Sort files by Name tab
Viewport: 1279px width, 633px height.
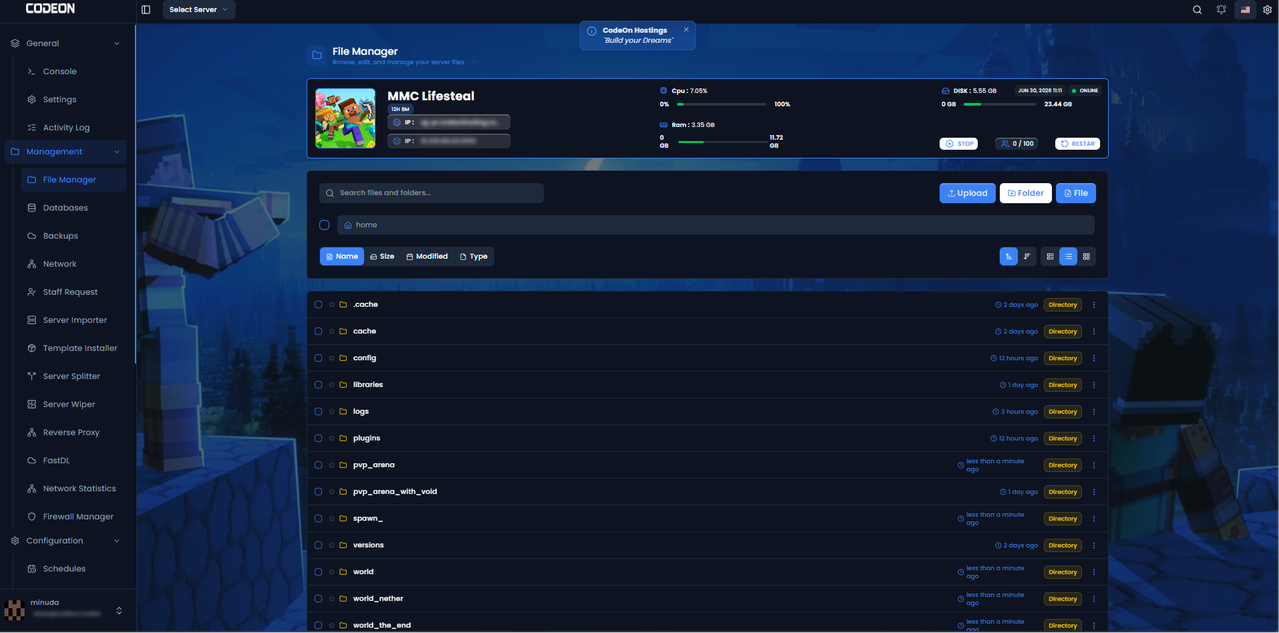342,257
